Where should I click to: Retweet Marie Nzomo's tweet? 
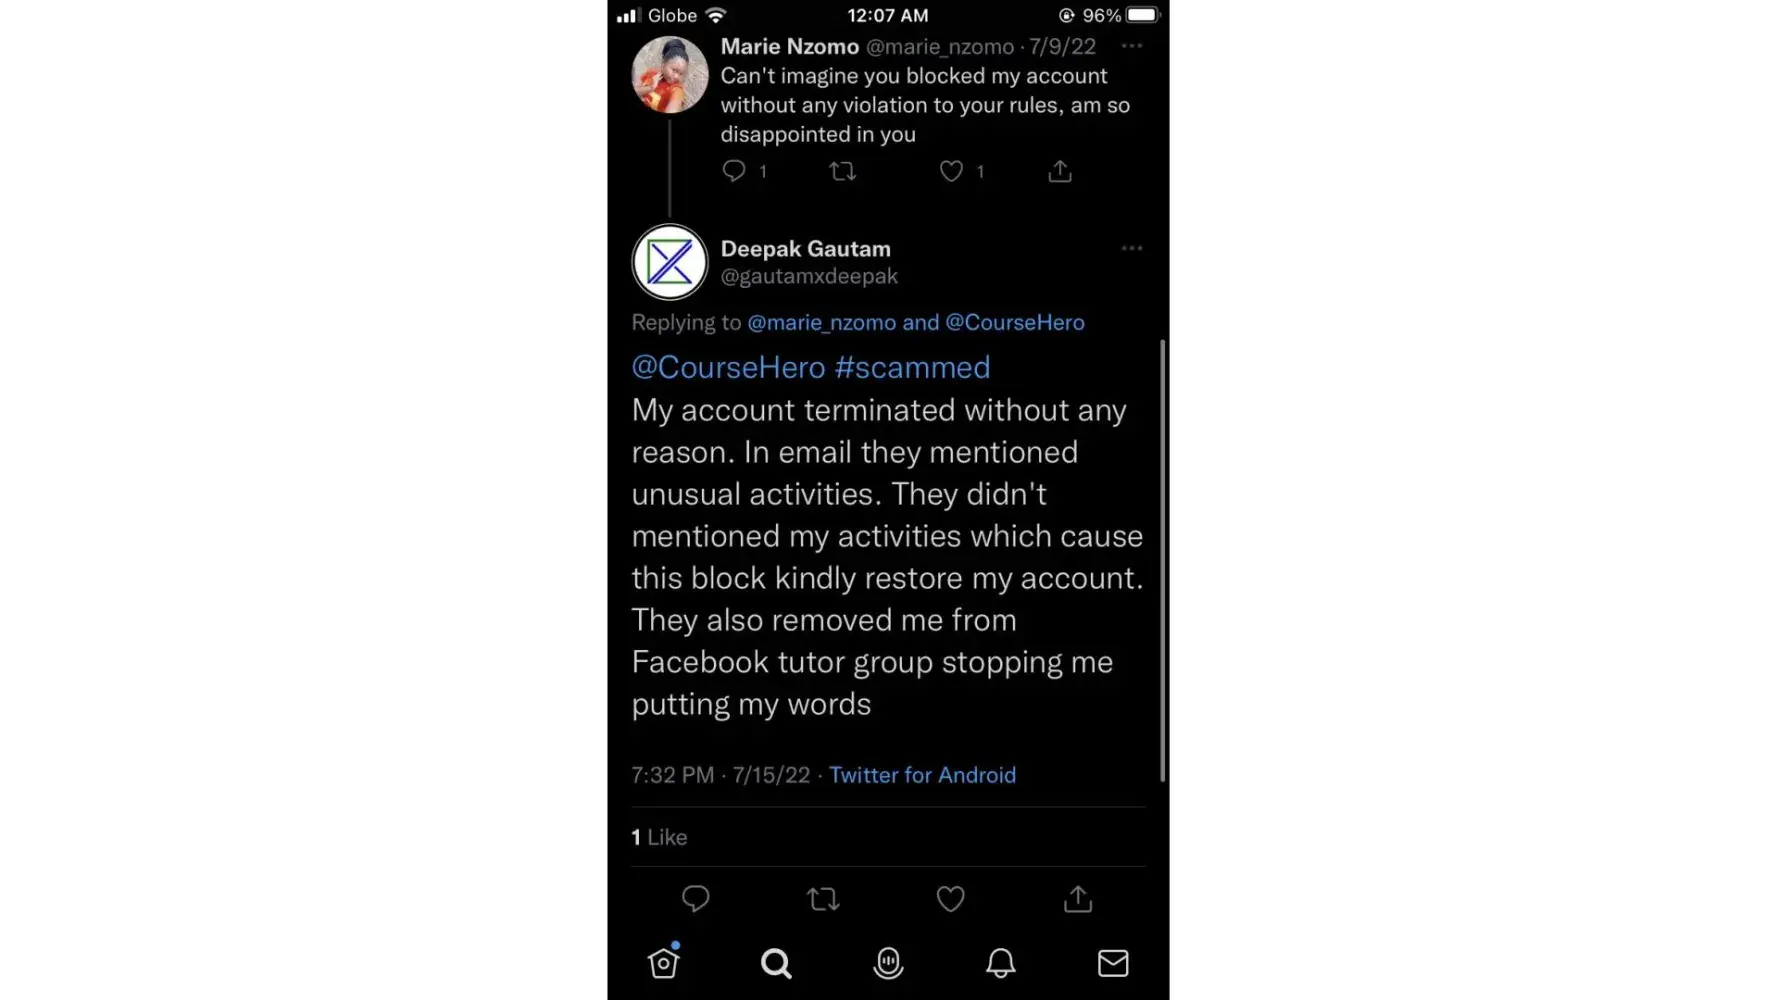[843, 171]
